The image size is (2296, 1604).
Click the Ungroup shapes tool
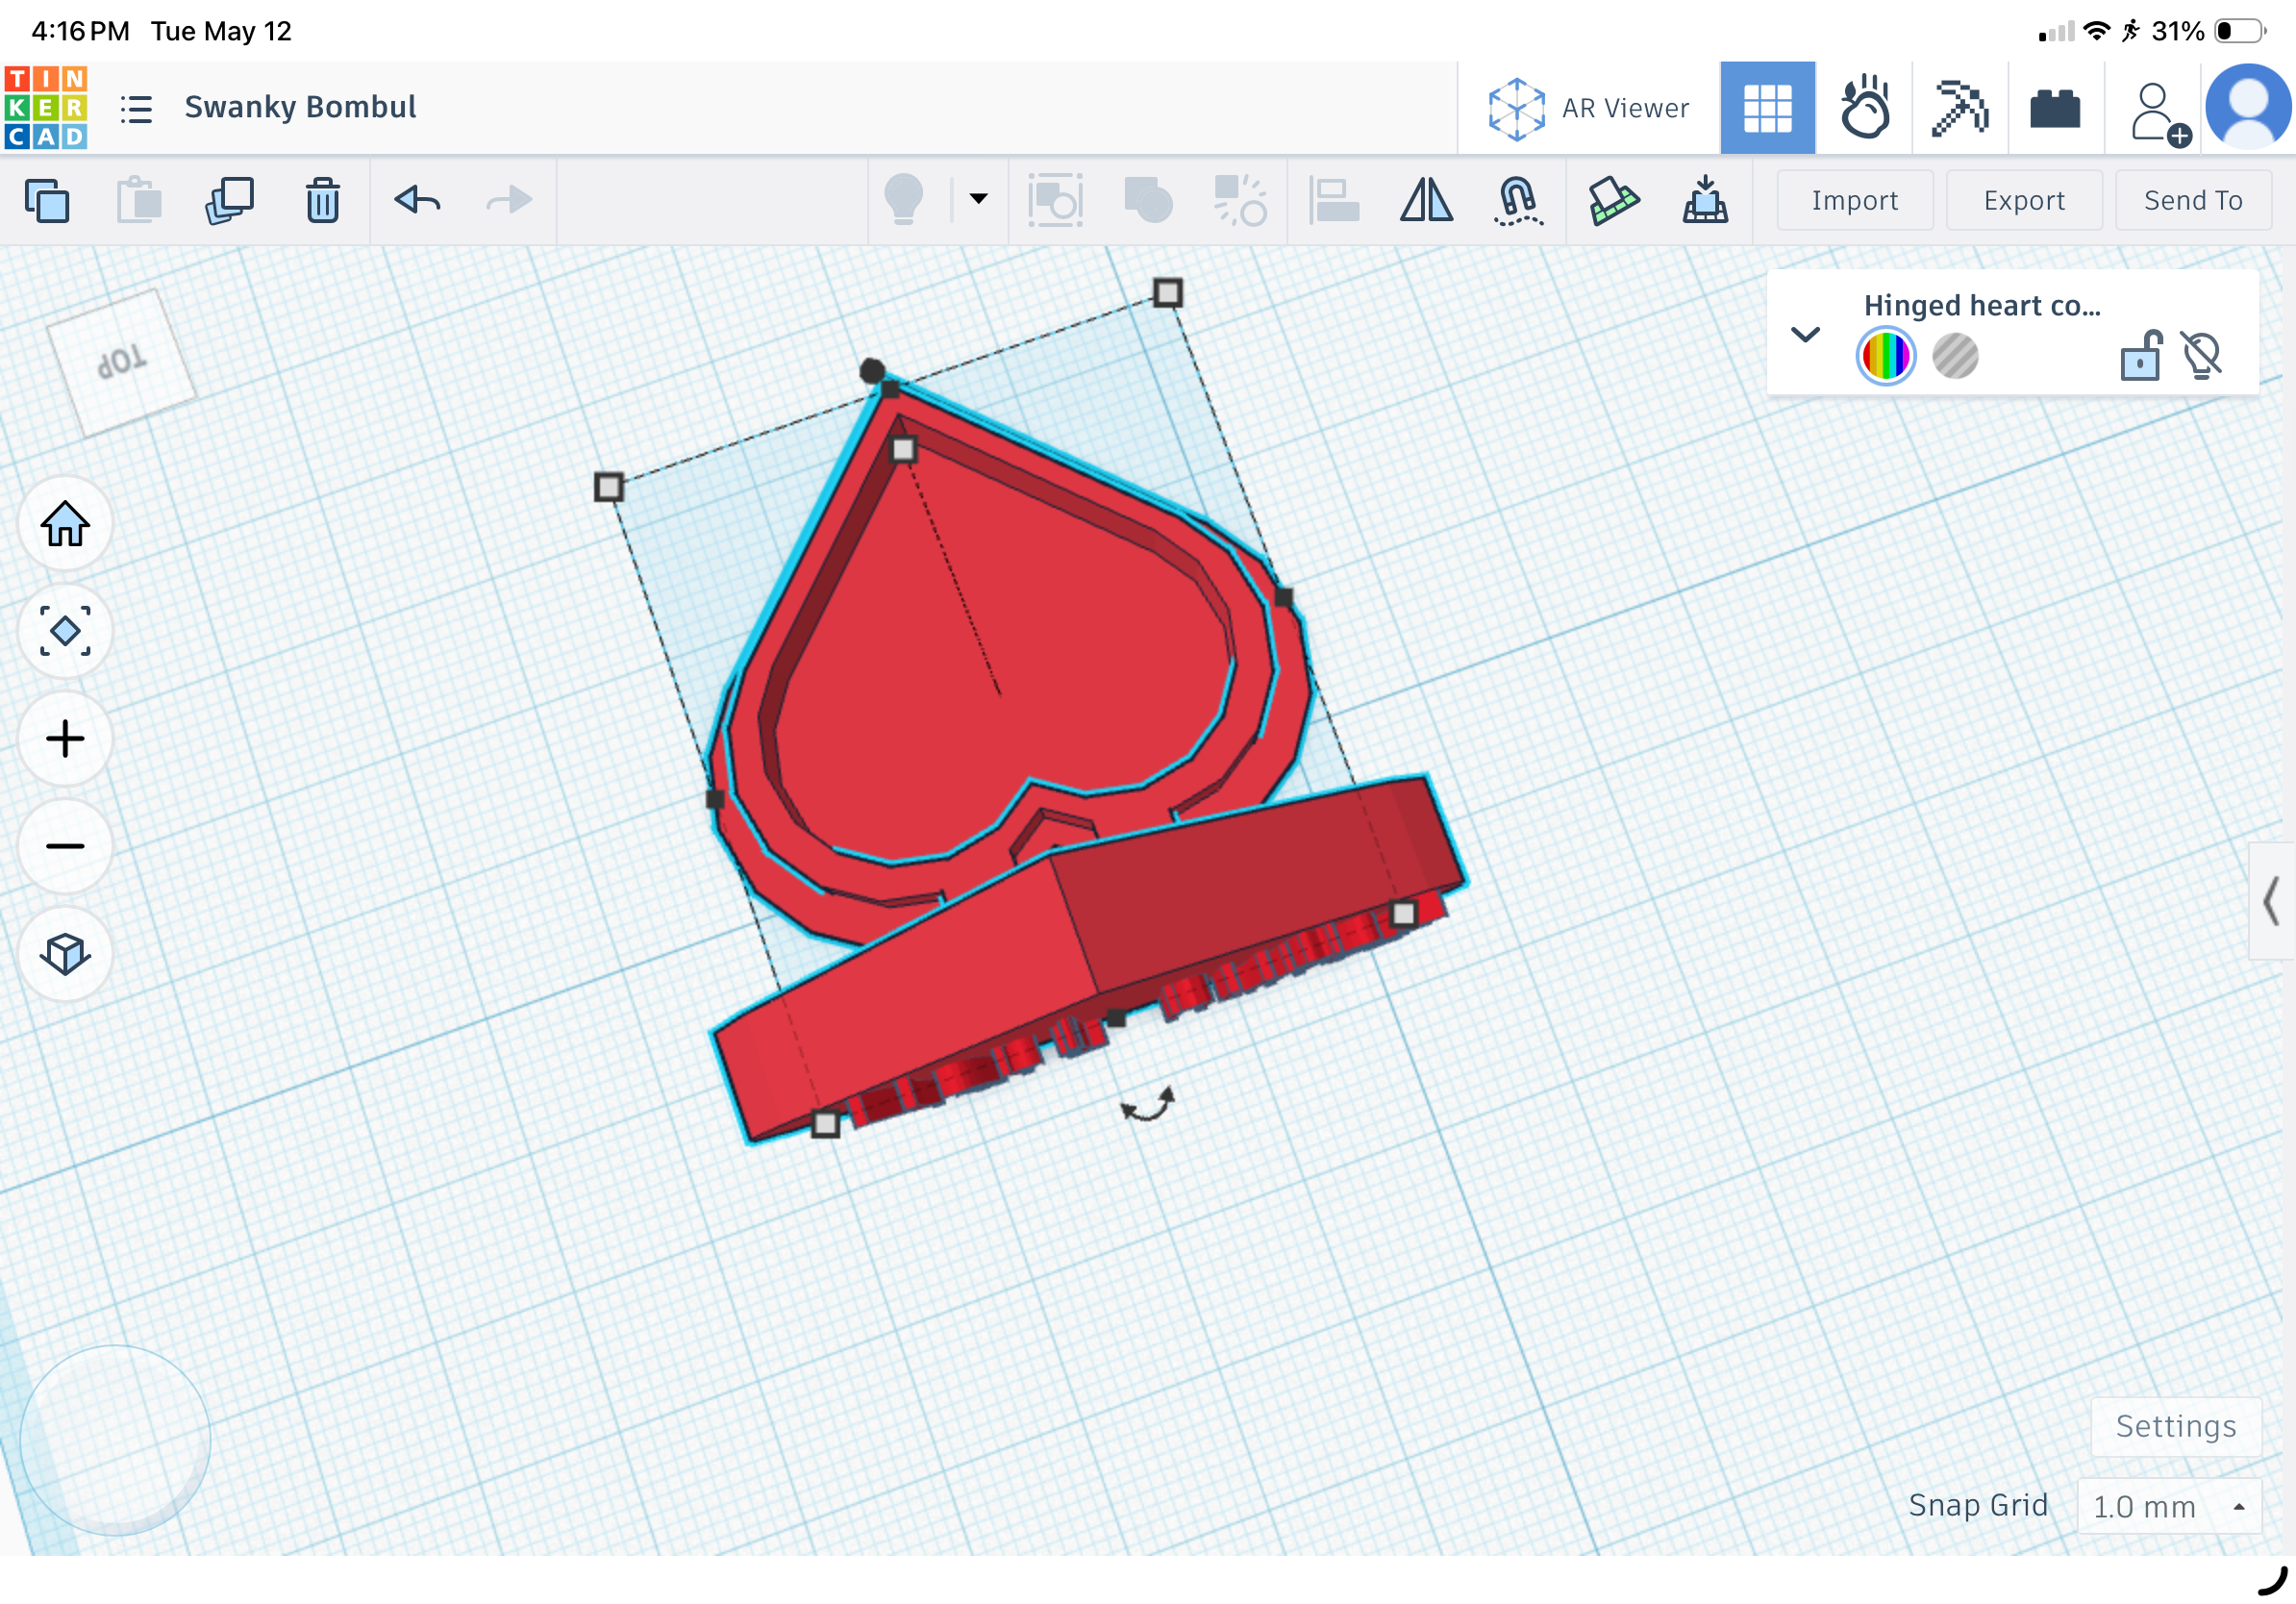tap(1147, 200)
